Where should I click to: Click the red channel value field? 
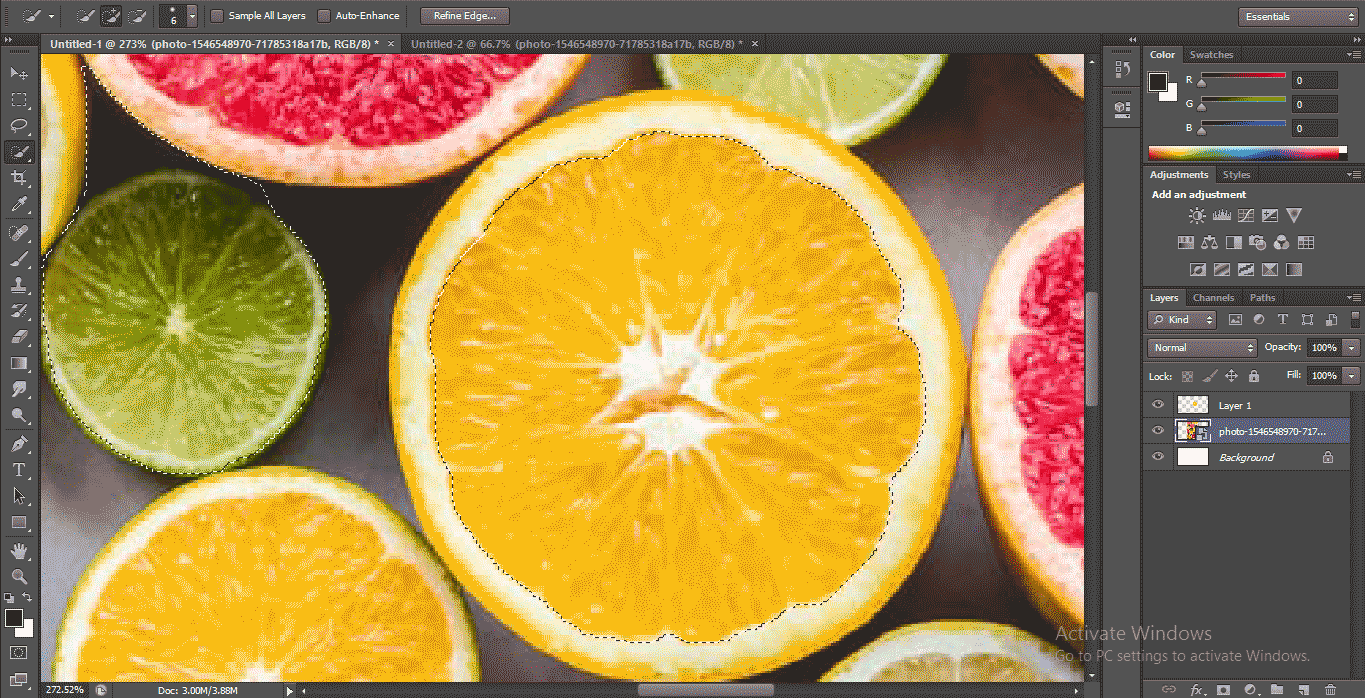pos(1314,80)
